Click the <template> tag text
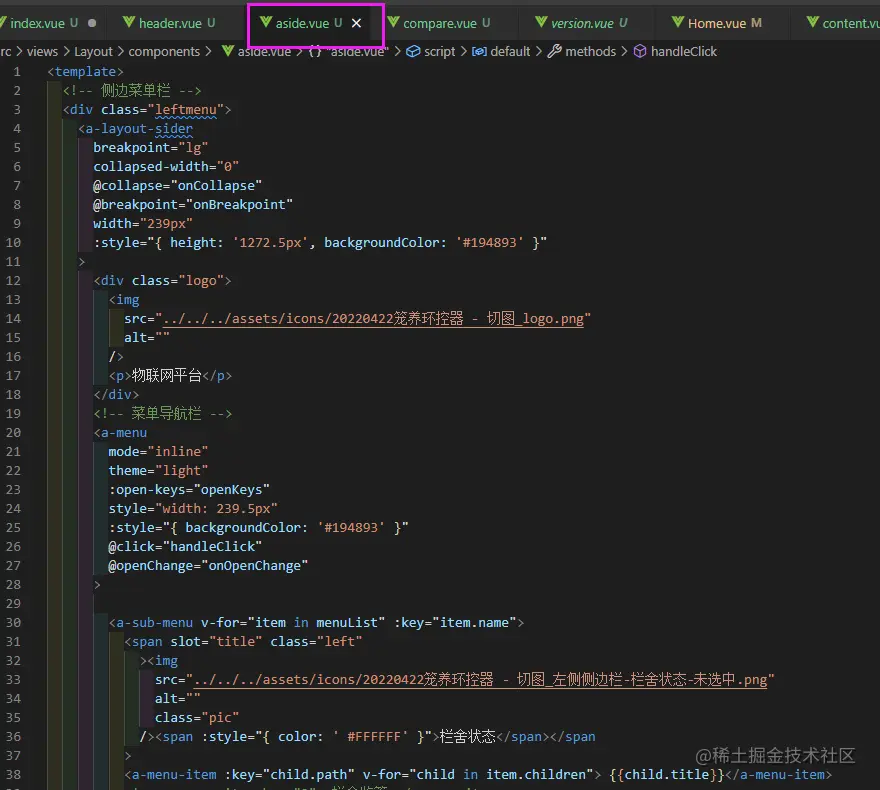This screenshot has width=880, height=790. pyautogui.click(x=85, y=72)
